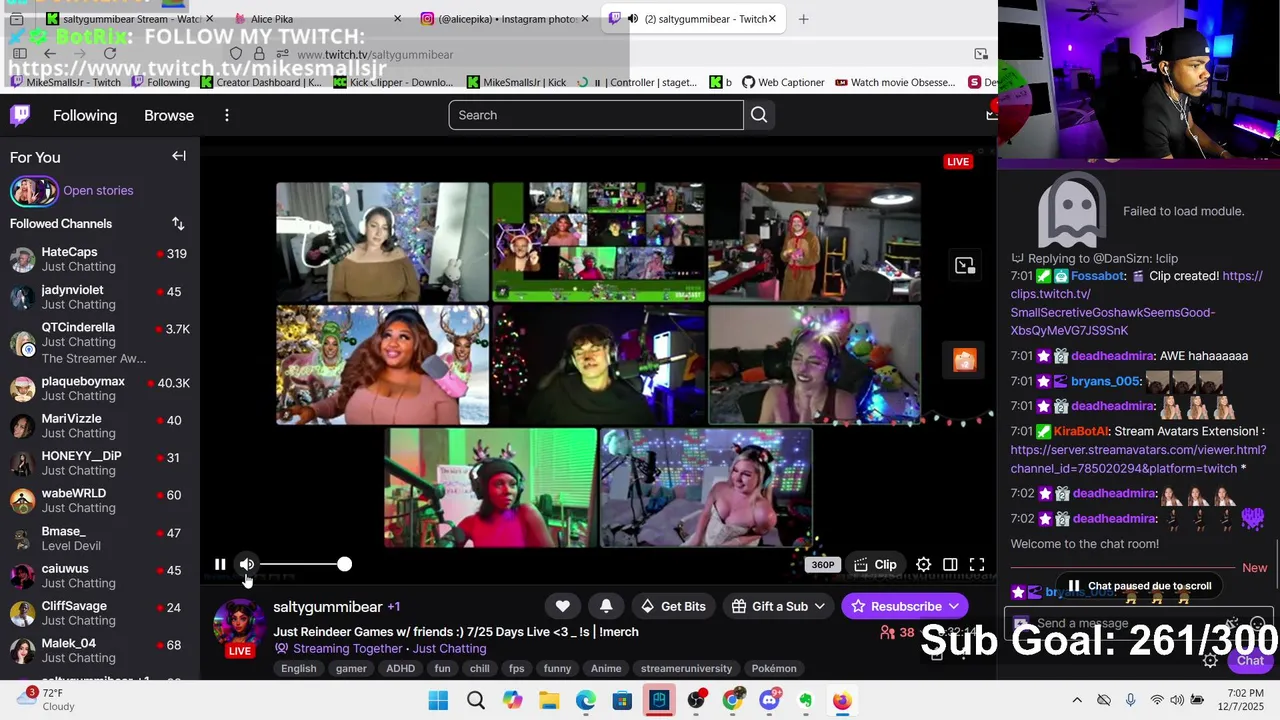Toggle notifications bell for saltygummibear
Viewport: 1280px width, 720px height.
pos(606,606)
